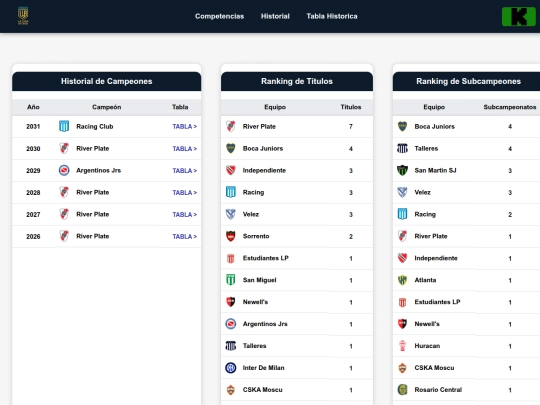Click Newell's crest in Ranking de Titulos

(231, 302)
